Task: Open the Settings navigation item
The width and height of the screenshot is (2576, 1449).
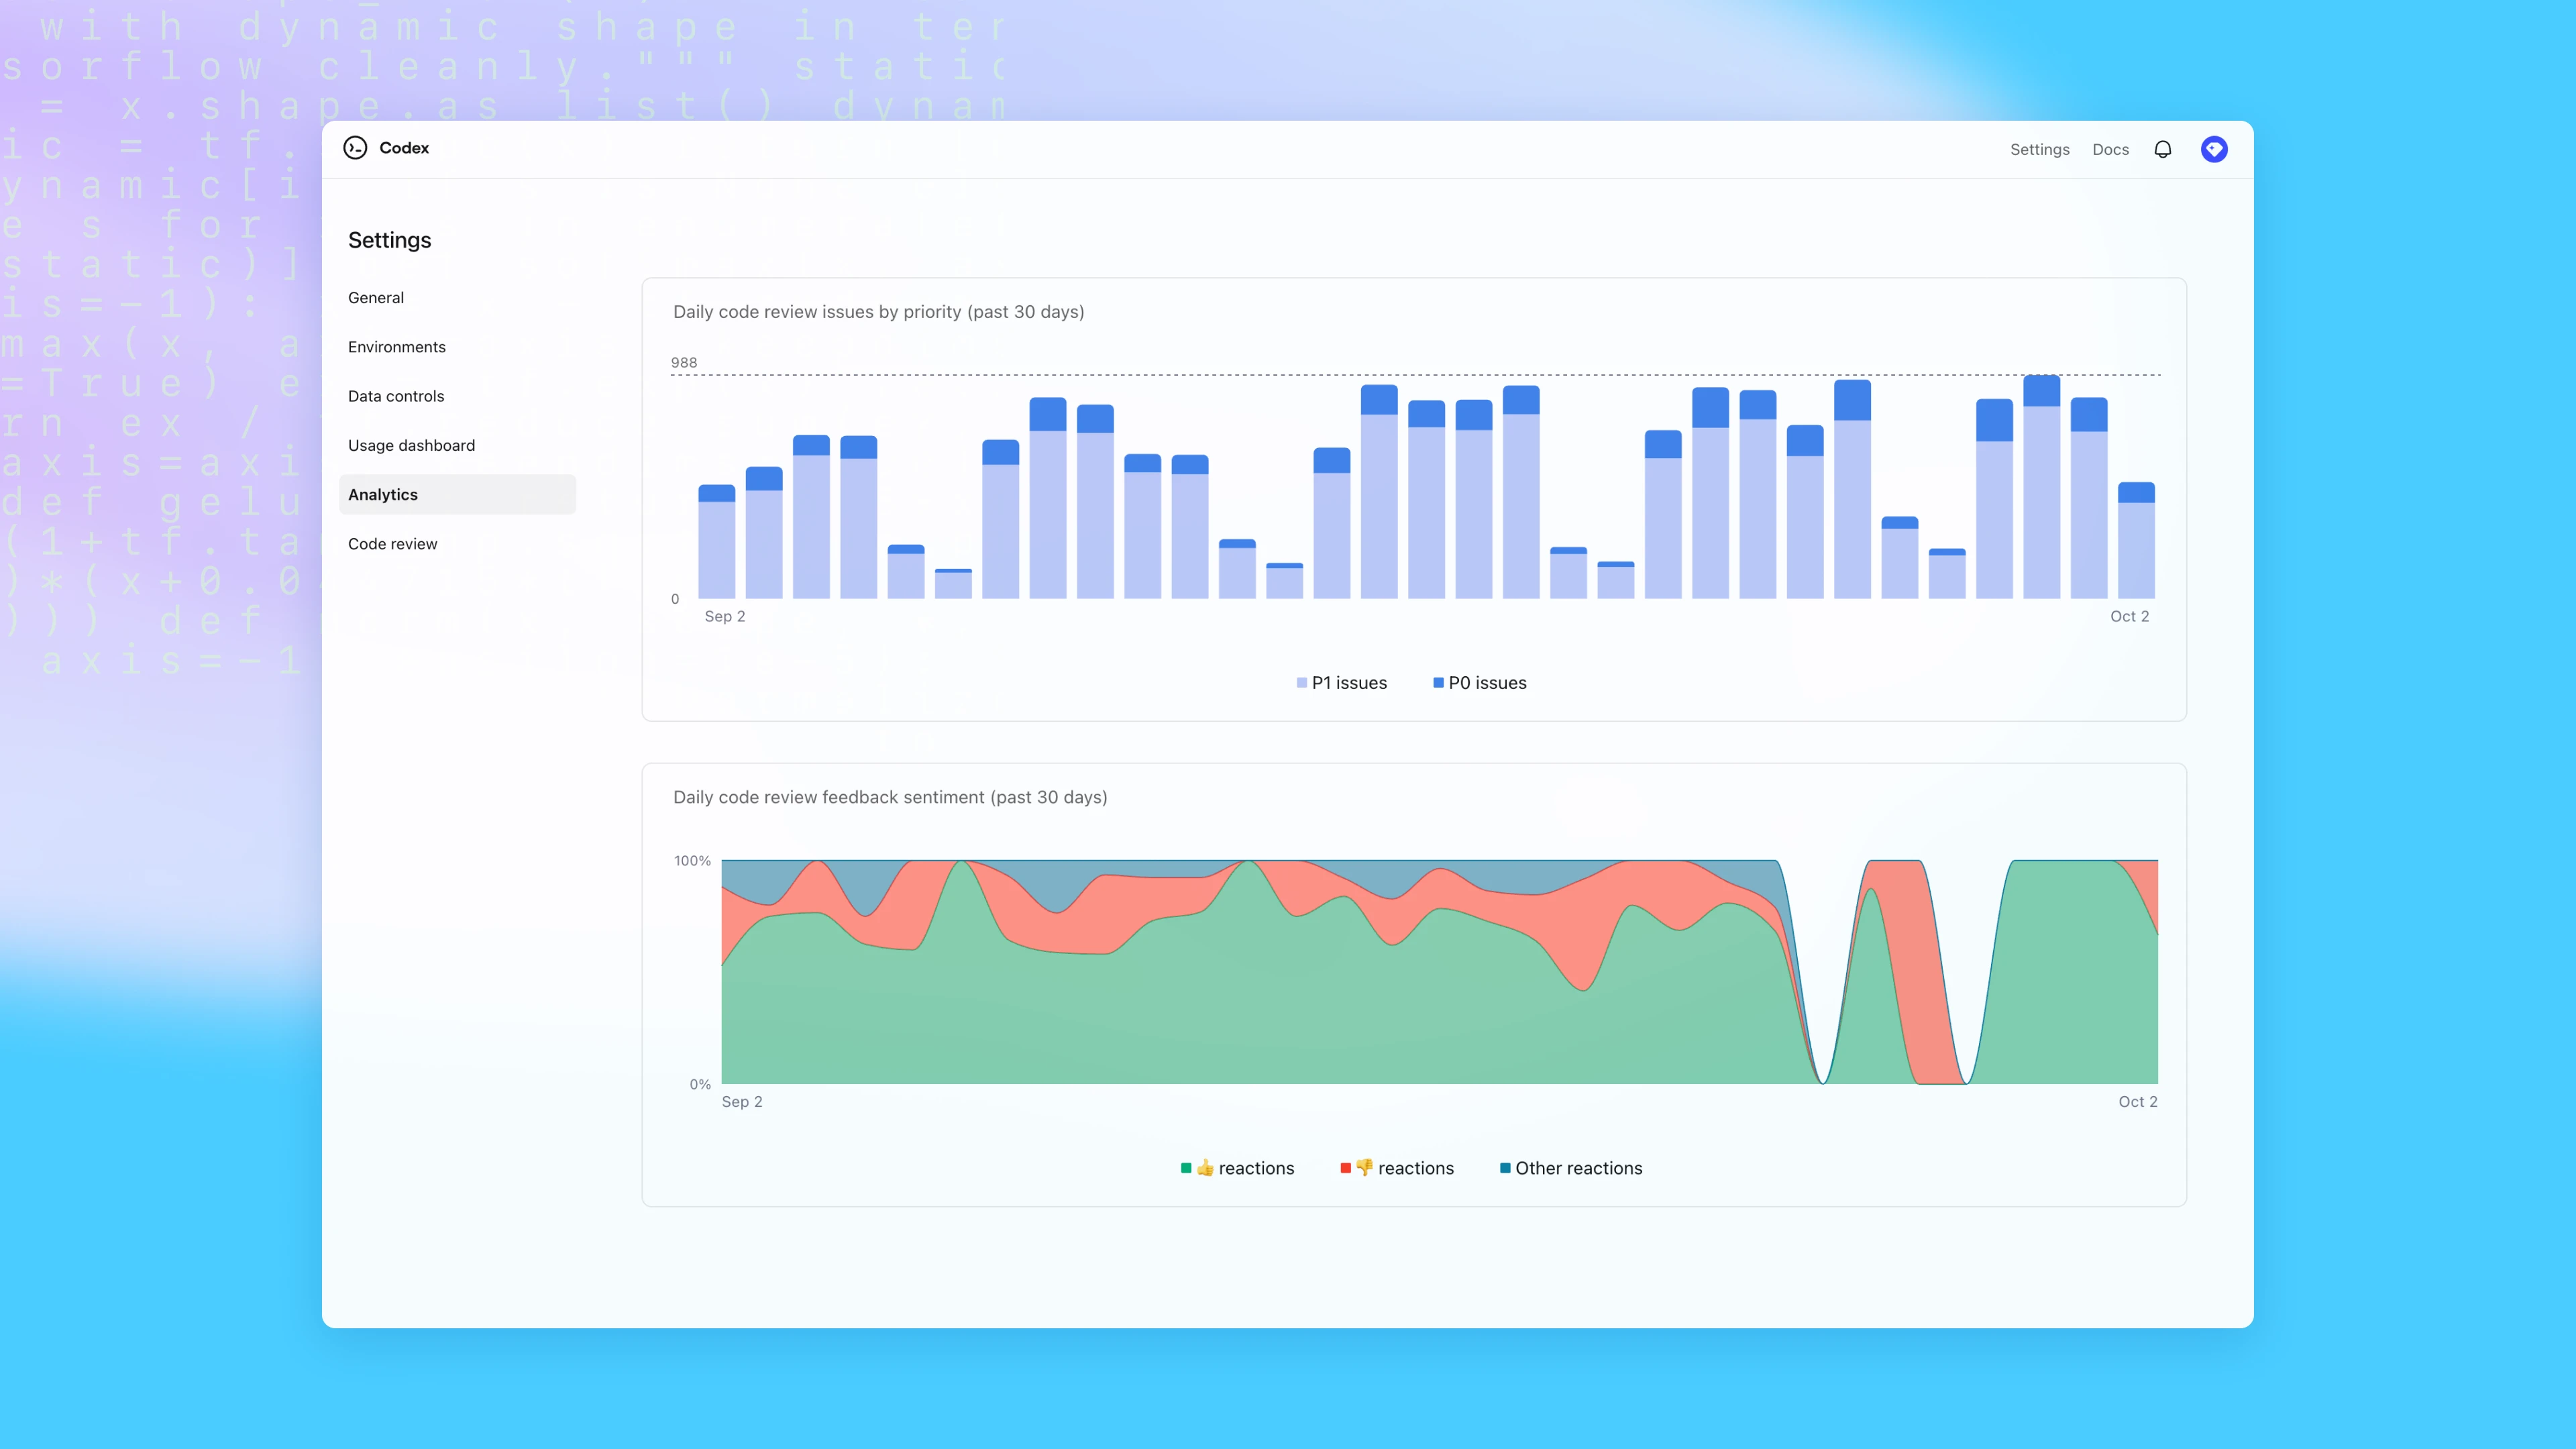Action: (2040, 148)
